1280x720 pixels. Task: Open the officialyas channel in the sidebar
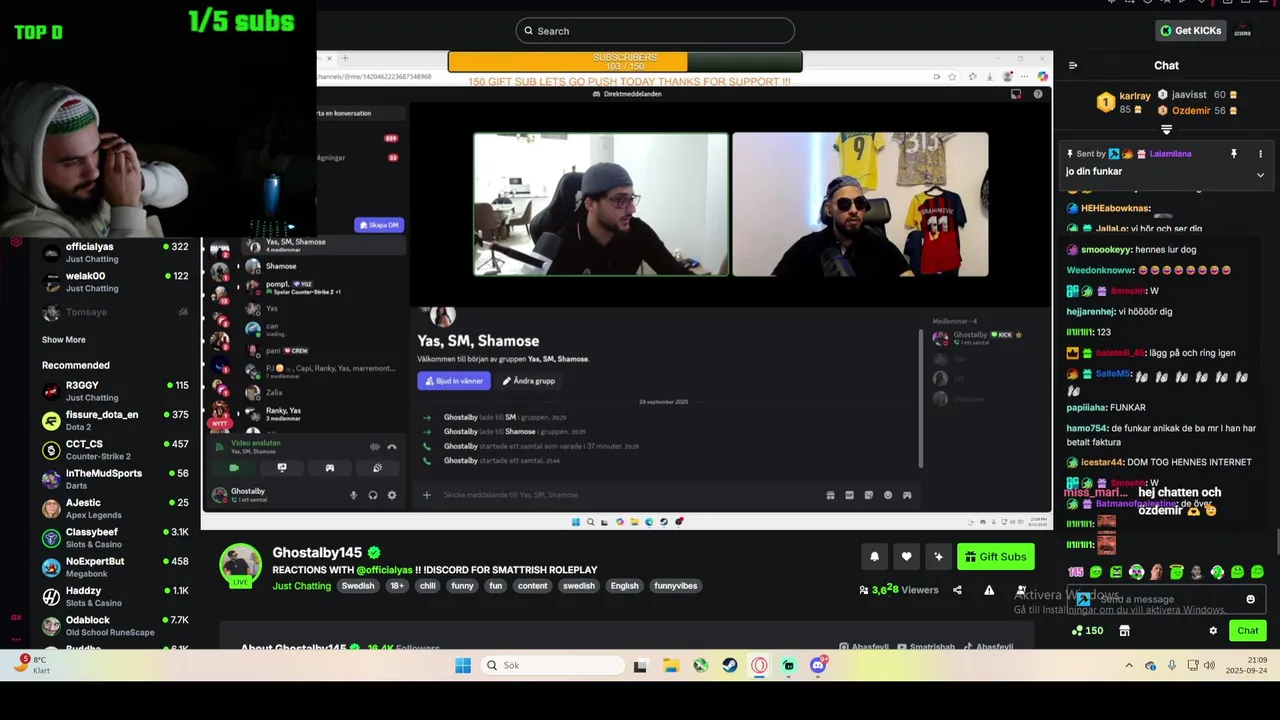coord(115,253)
